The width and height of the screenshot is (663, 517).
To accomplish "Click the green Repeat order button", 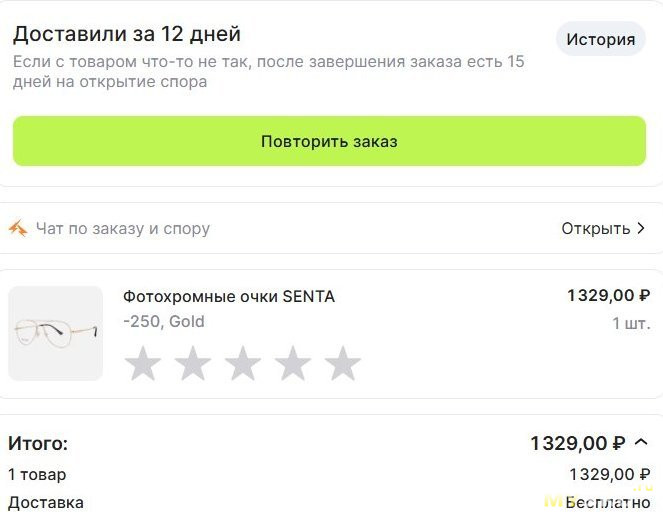I will [329, 141].
